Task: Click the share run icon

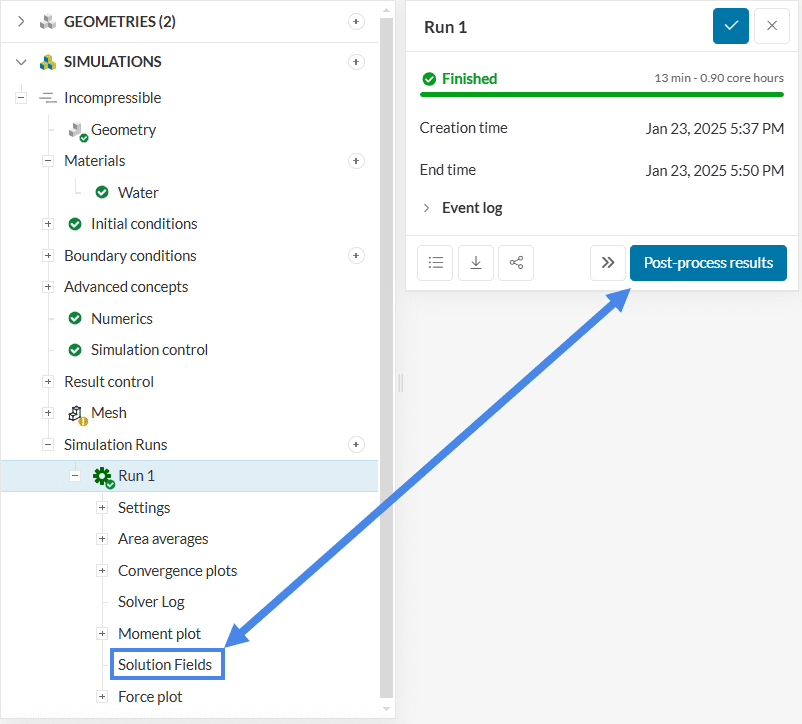Action: 516,263
